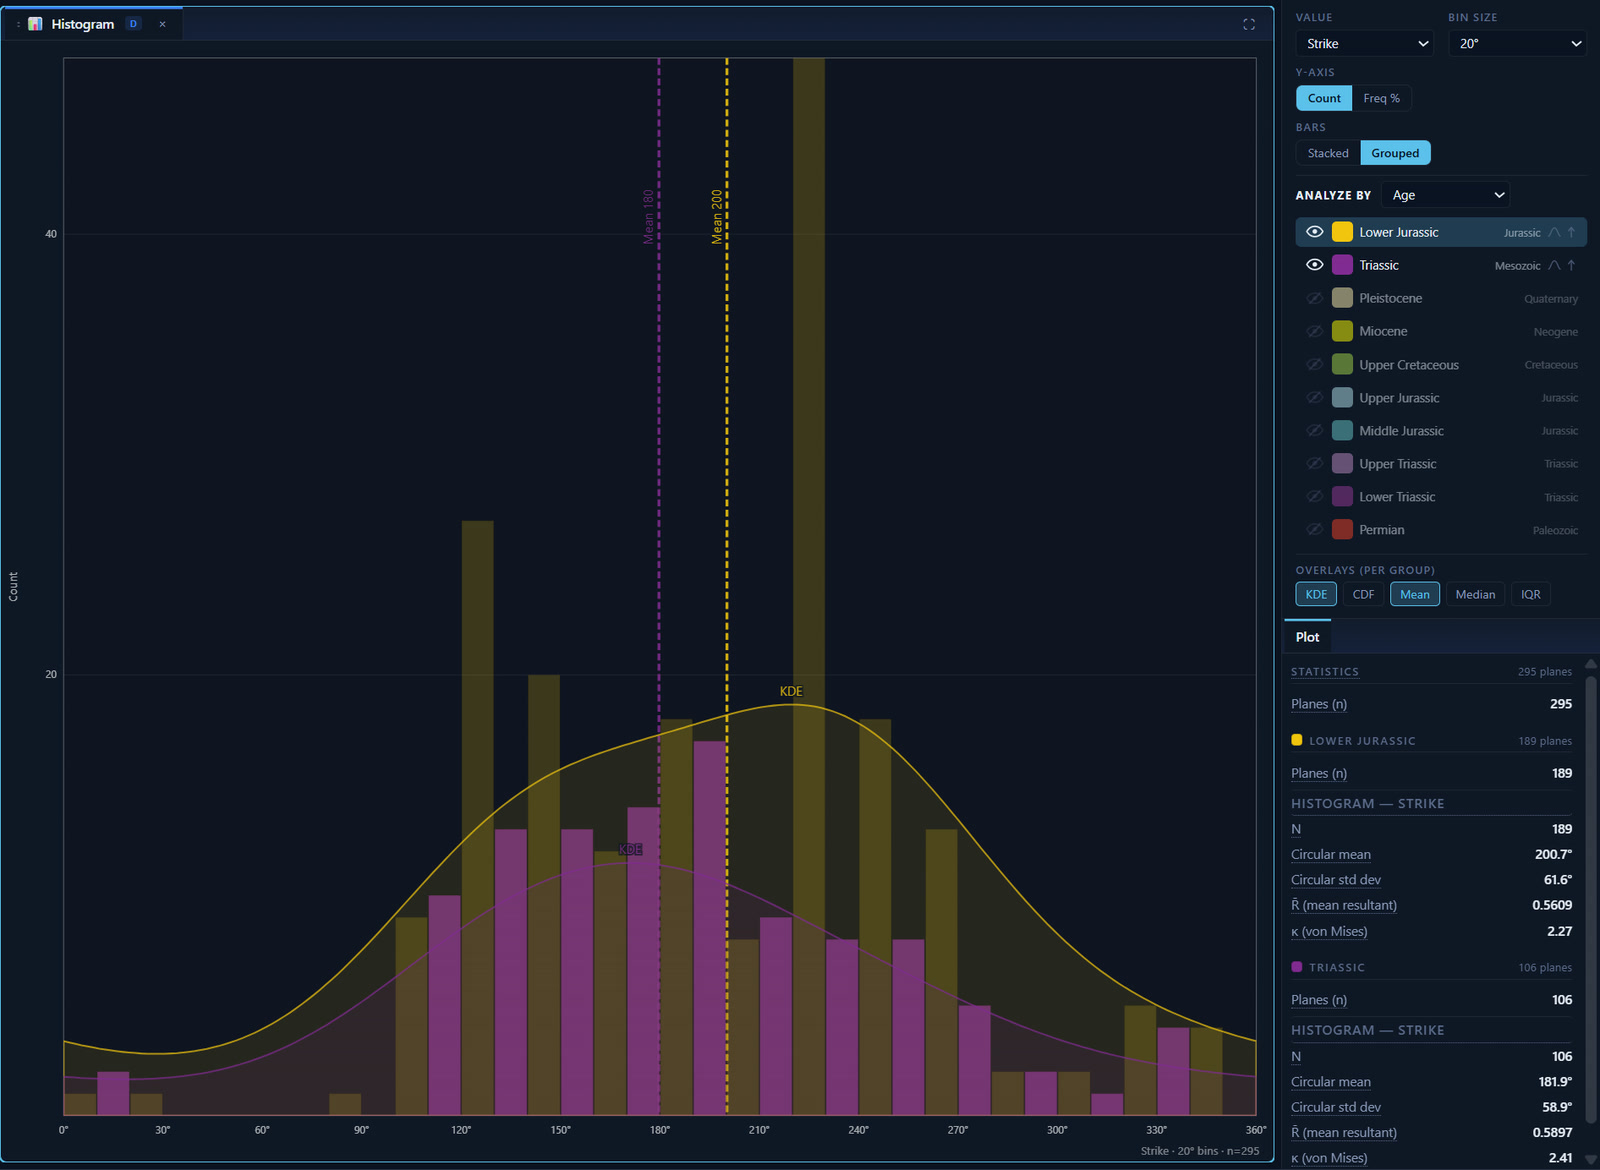Select the Permian row label
This screenshot has height=1170, width=1600.
coord(1381,530)
